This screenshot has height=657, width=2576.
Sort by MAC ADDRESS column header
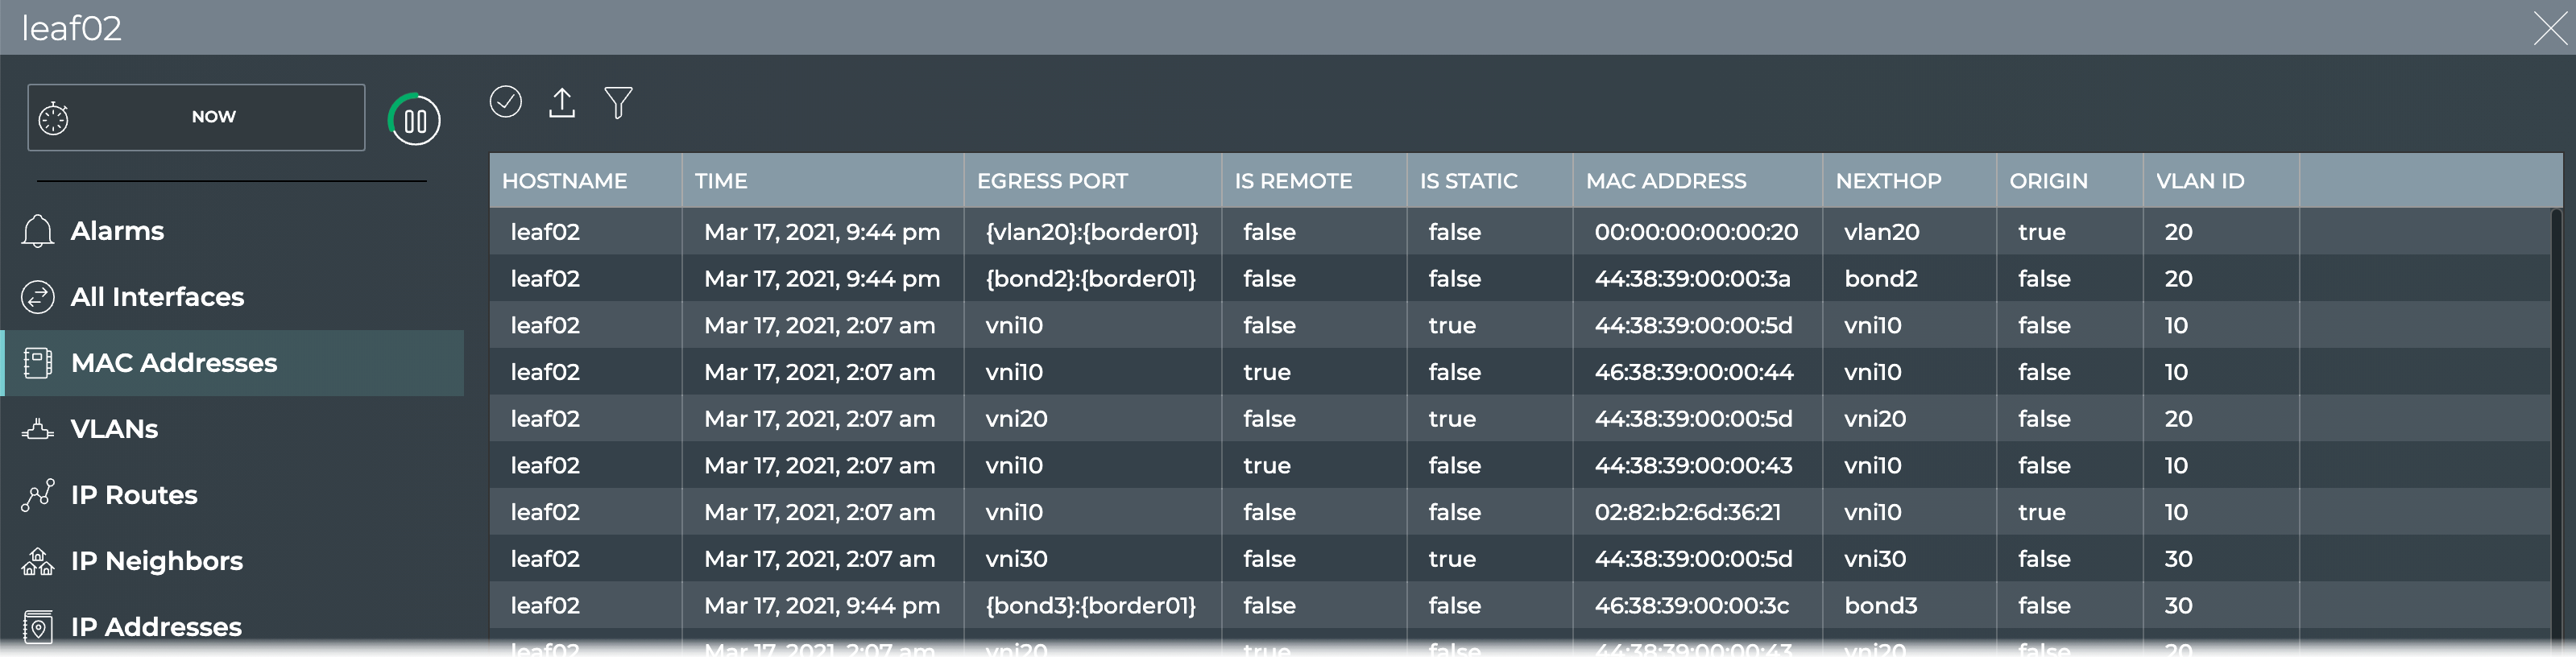[1665, 181]
